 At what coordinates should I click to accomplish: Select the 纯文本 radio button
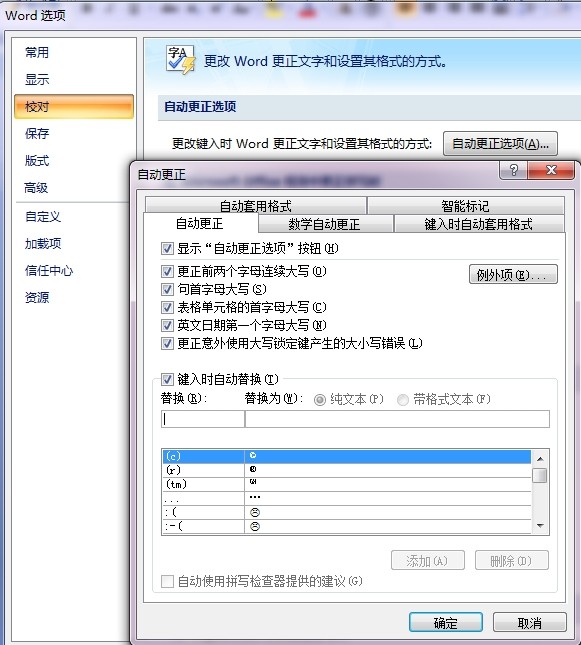(320, 399)
